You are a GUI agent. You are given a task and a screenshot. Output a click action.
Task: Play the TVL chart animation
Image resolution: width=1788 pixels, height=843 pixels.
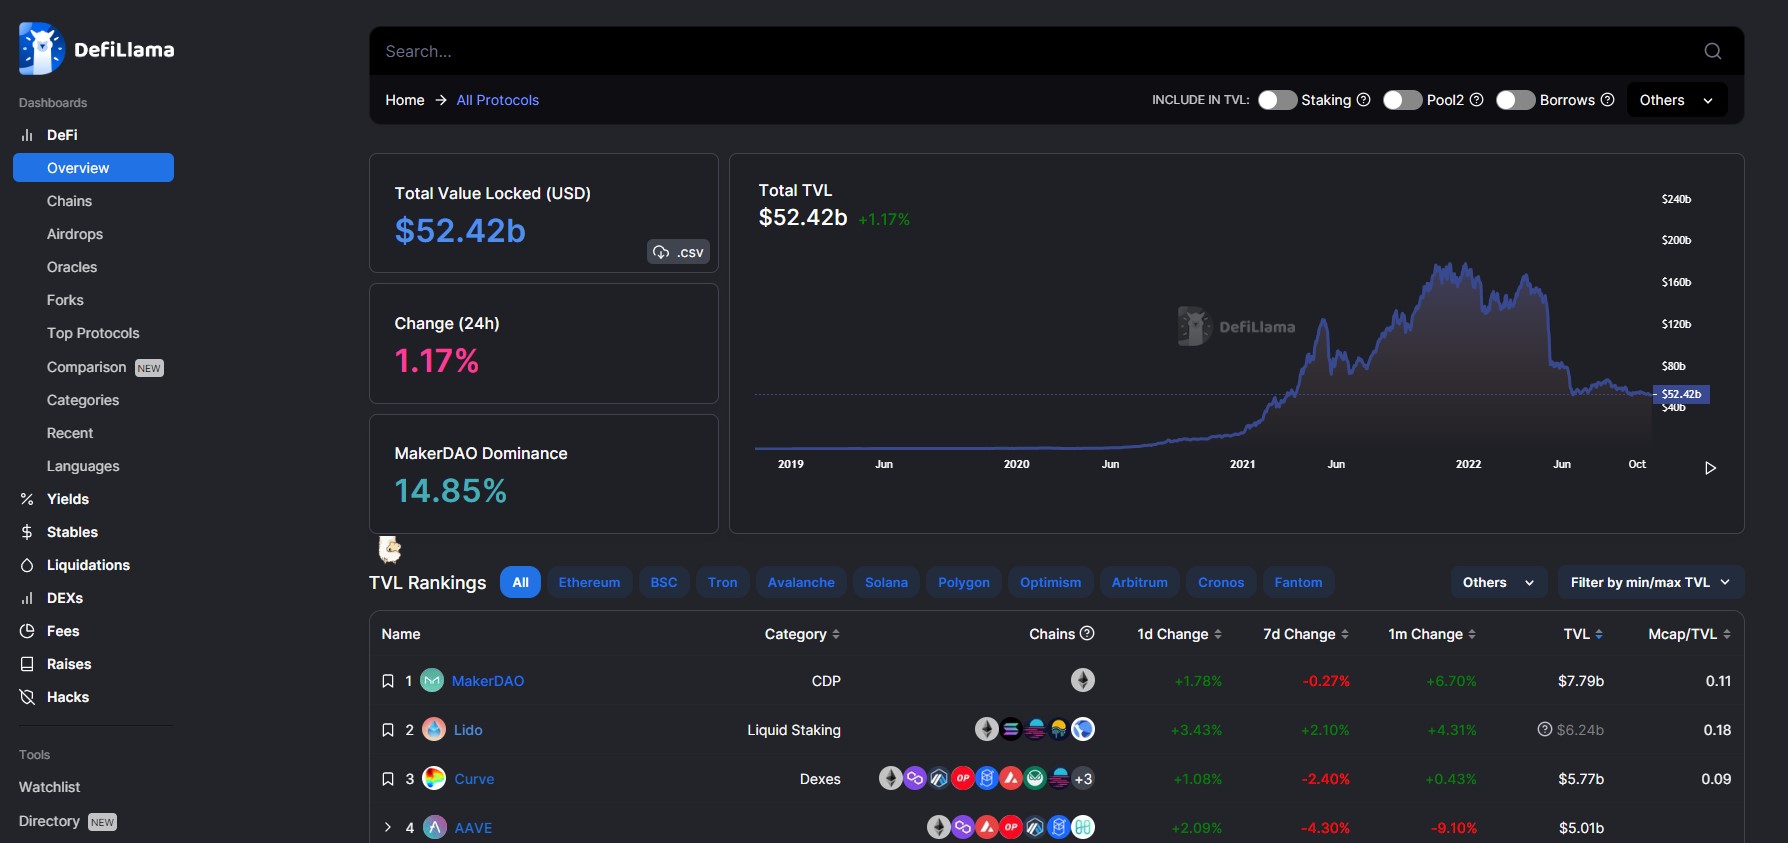pyautogui.click(x=1710, y=468)
